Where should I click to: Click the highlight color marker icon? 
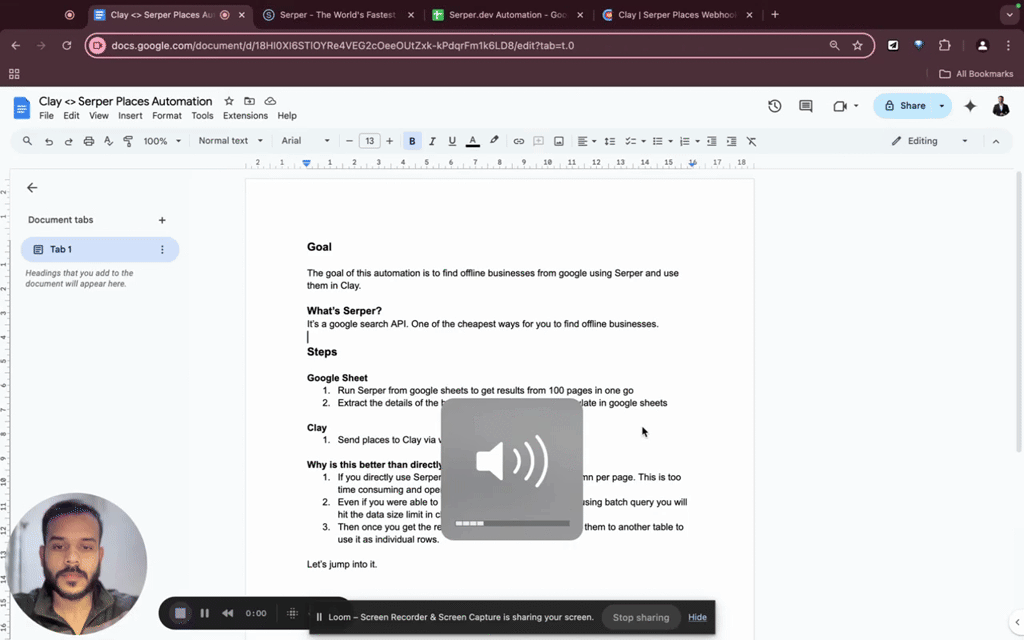(494, 141)
